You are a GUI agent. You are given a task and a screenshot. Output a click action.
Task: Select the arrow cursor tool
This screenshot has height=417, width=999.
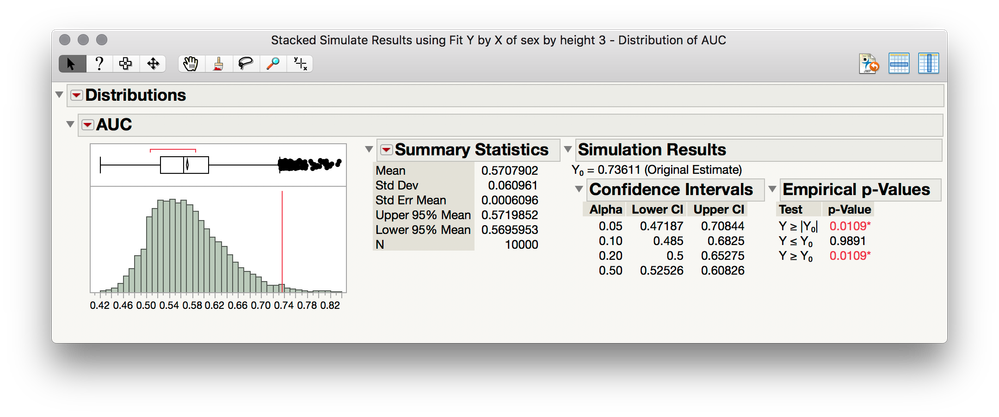(x=71, y=64)
